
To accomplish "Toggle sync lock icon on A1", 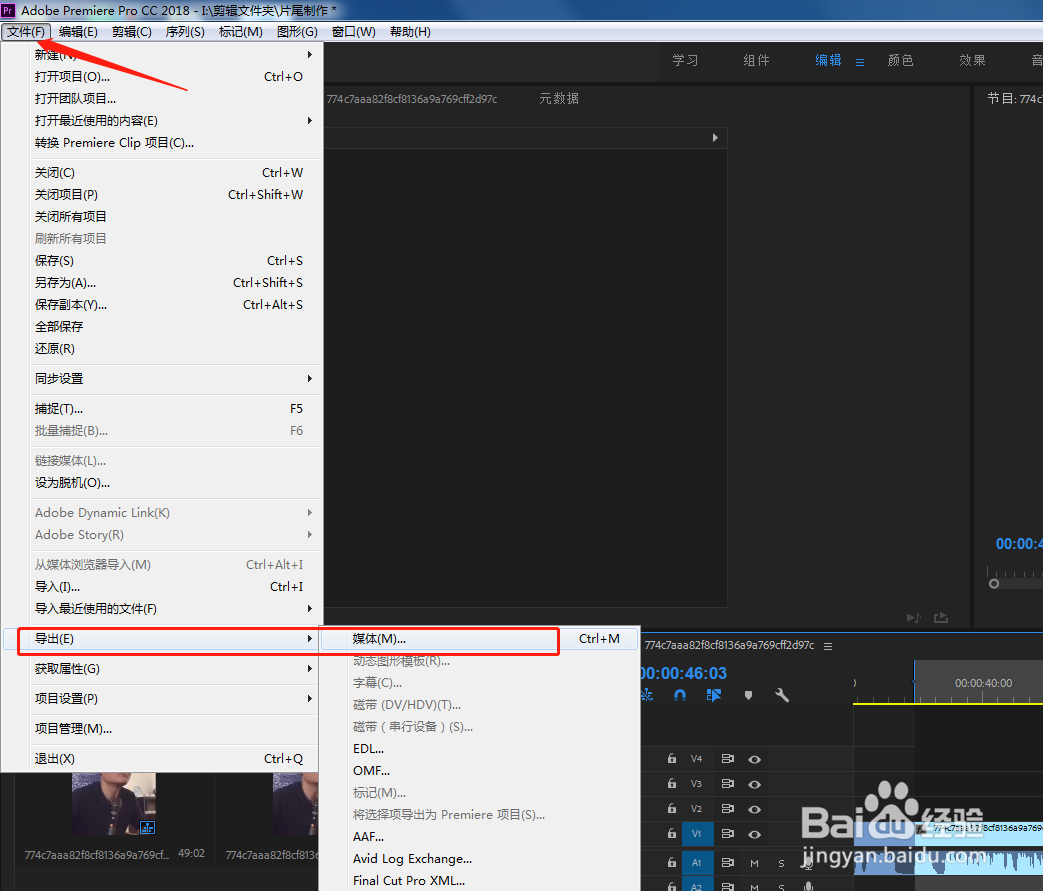I will (728, 862).
